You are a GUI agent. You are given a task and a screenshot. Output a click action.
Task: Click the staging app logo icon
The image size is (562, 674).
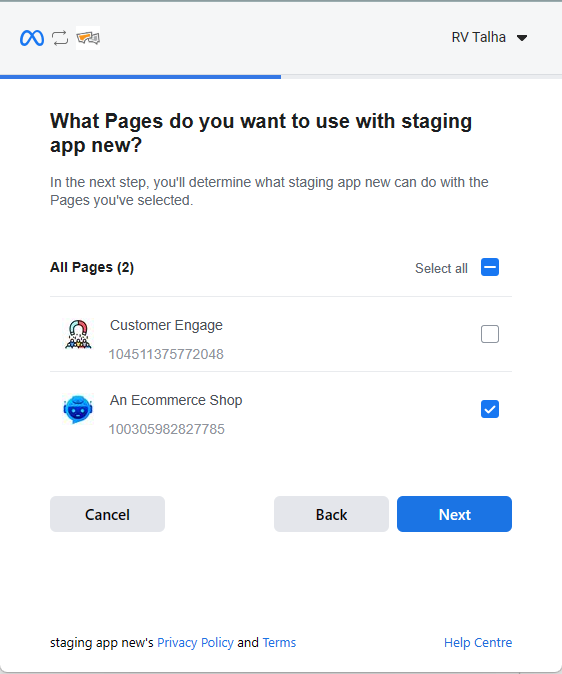88,38
